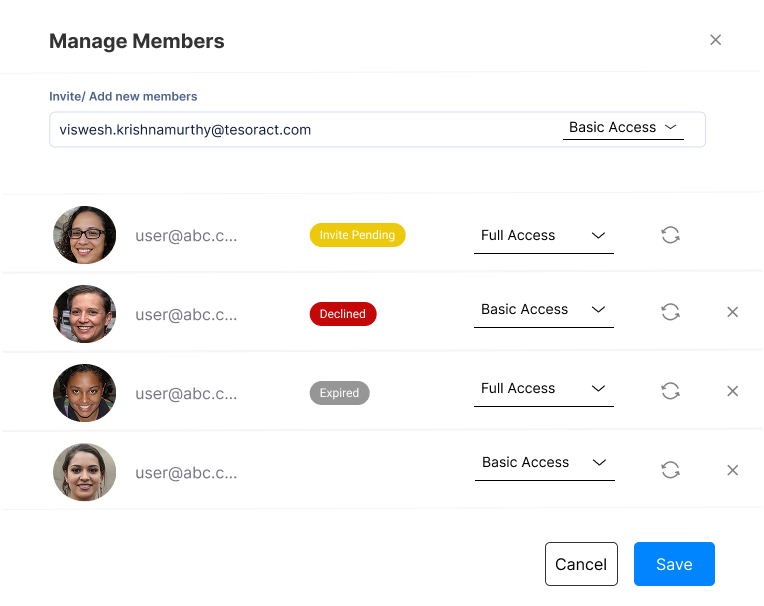Remove the Expired member with X icon

[x=732, y=391]
